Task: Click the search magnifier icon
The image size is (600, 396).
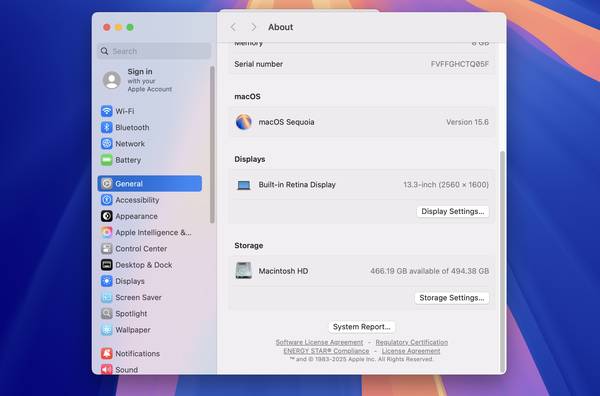Action: [x=104, y=51]
